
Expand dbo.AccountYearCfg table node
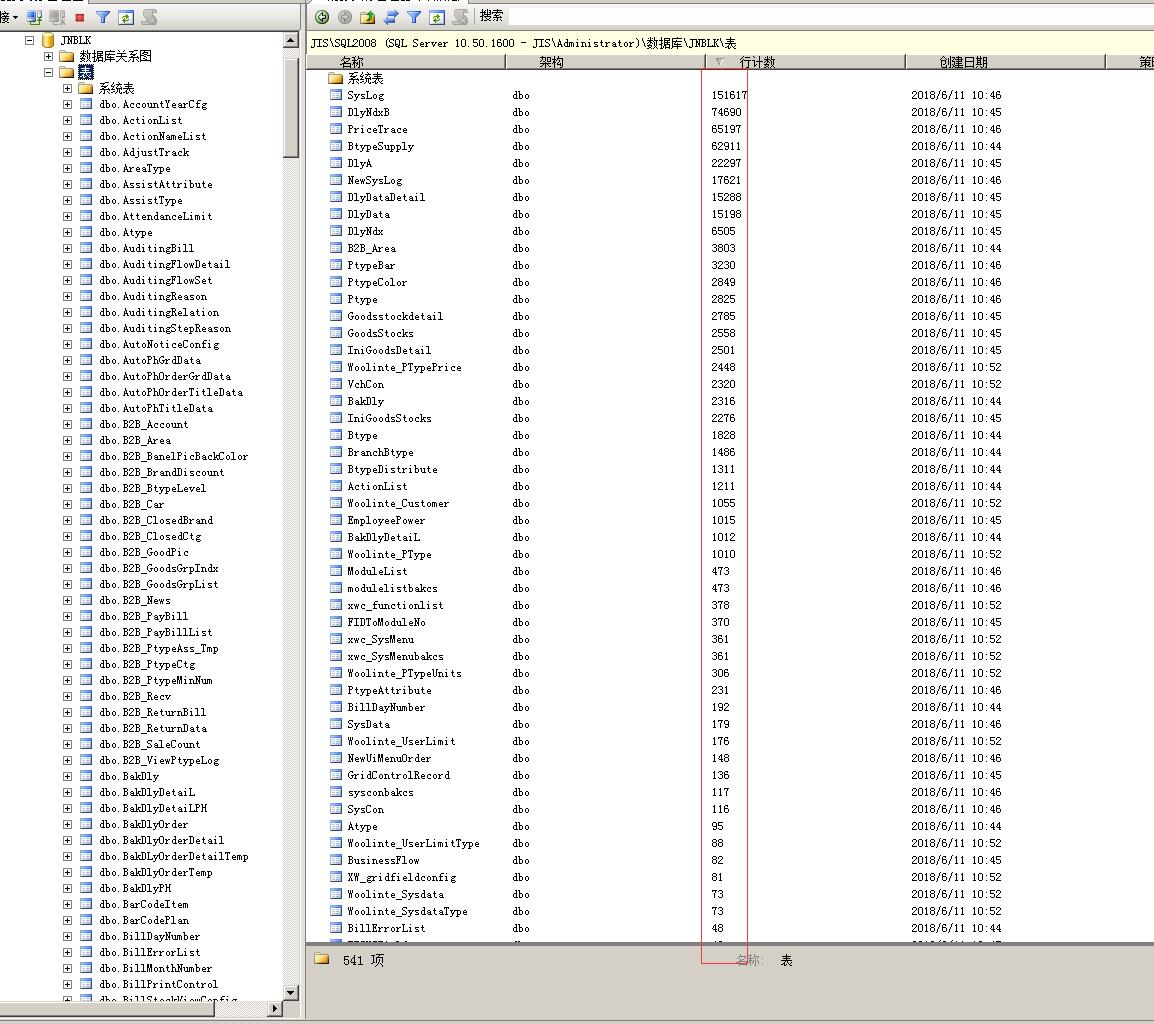(x=67, y=105)
